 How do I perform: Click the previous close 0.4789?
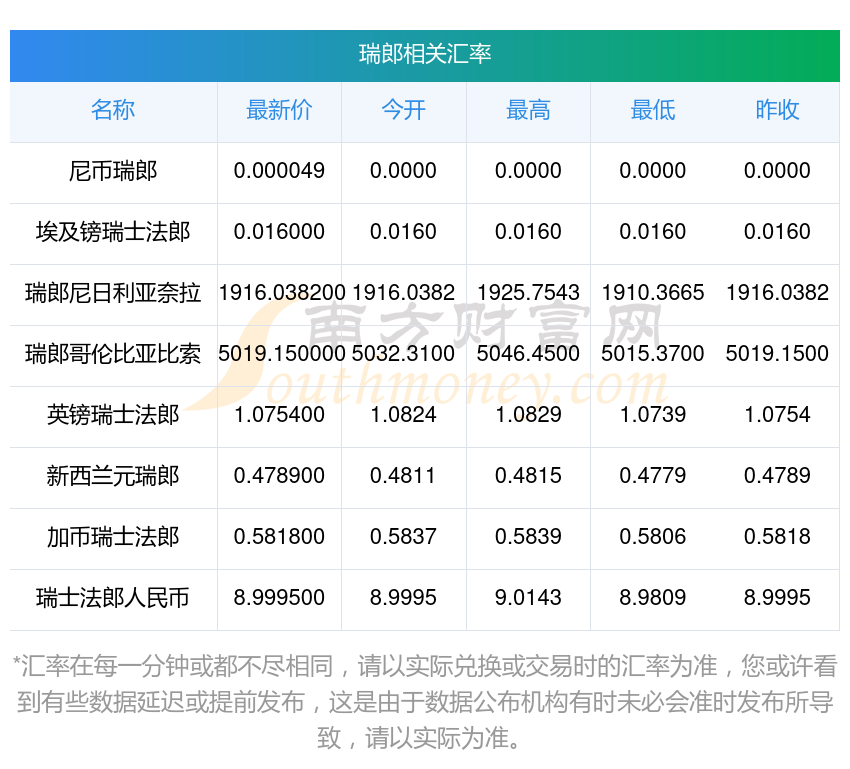(777, 476)
